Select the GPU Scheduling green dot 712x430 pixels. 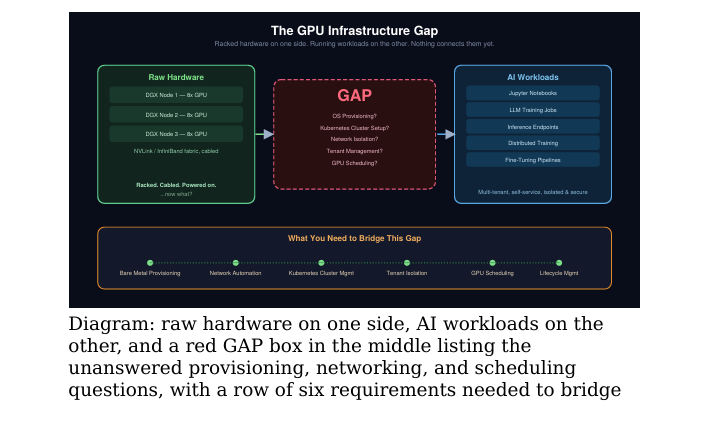click(x=492, y=262)
